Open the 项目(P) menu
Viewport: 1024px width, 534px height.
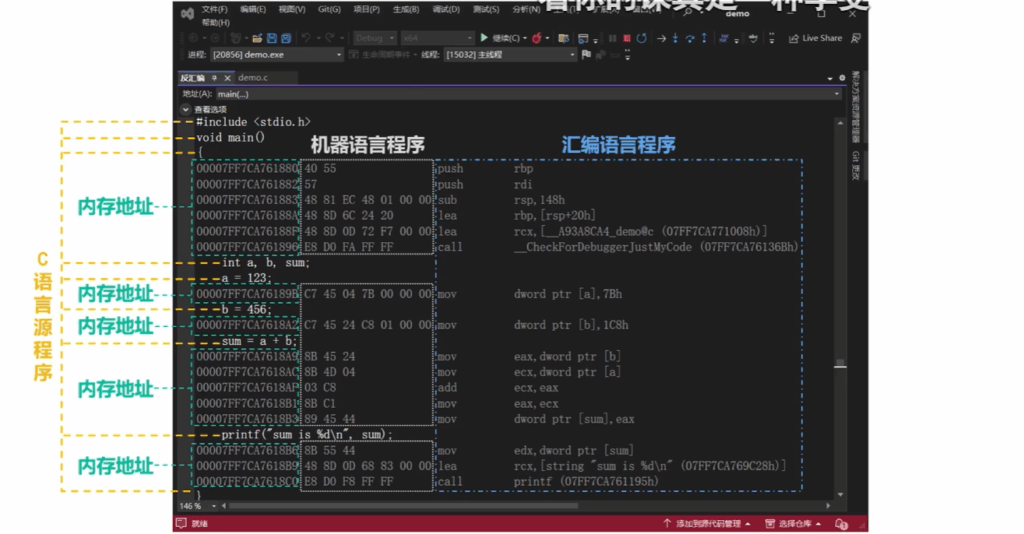(366, 9)
